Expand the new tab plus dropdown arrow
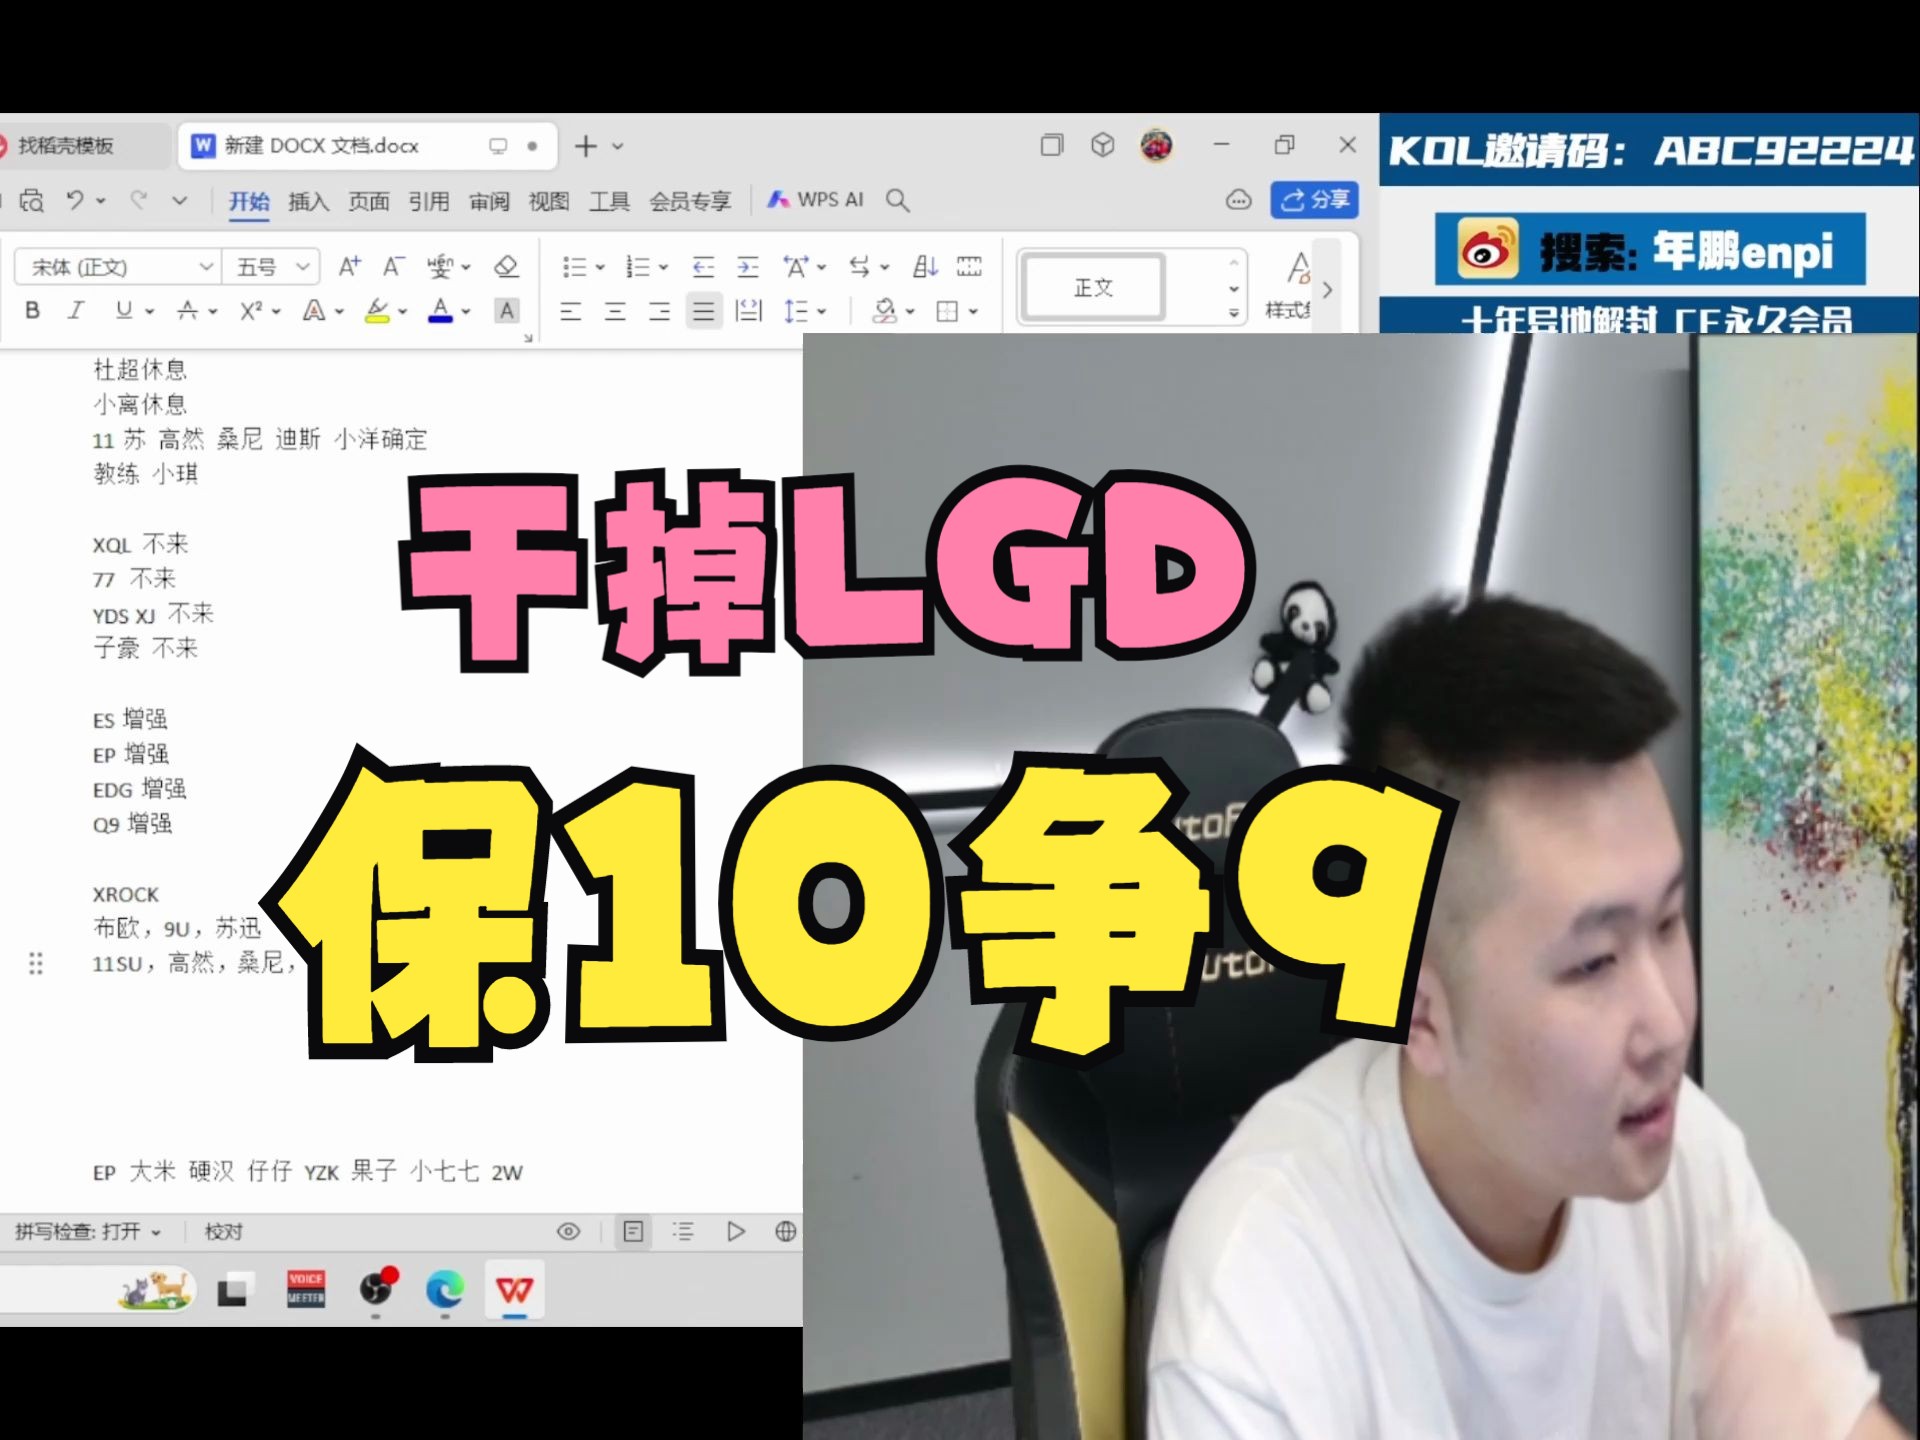1920x1440 pixels. [x=618, y=146]
